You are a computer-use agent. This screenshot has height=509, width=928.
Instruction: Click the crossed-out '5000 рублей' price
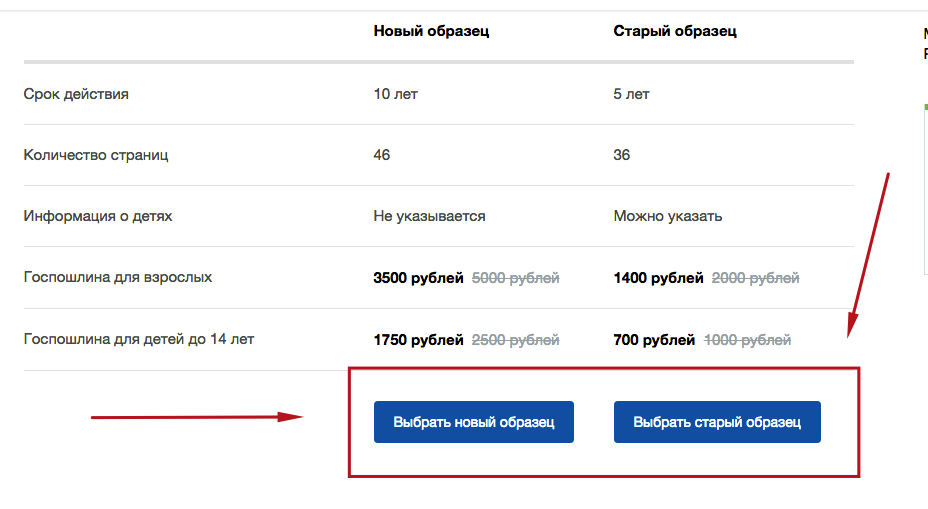515,278
